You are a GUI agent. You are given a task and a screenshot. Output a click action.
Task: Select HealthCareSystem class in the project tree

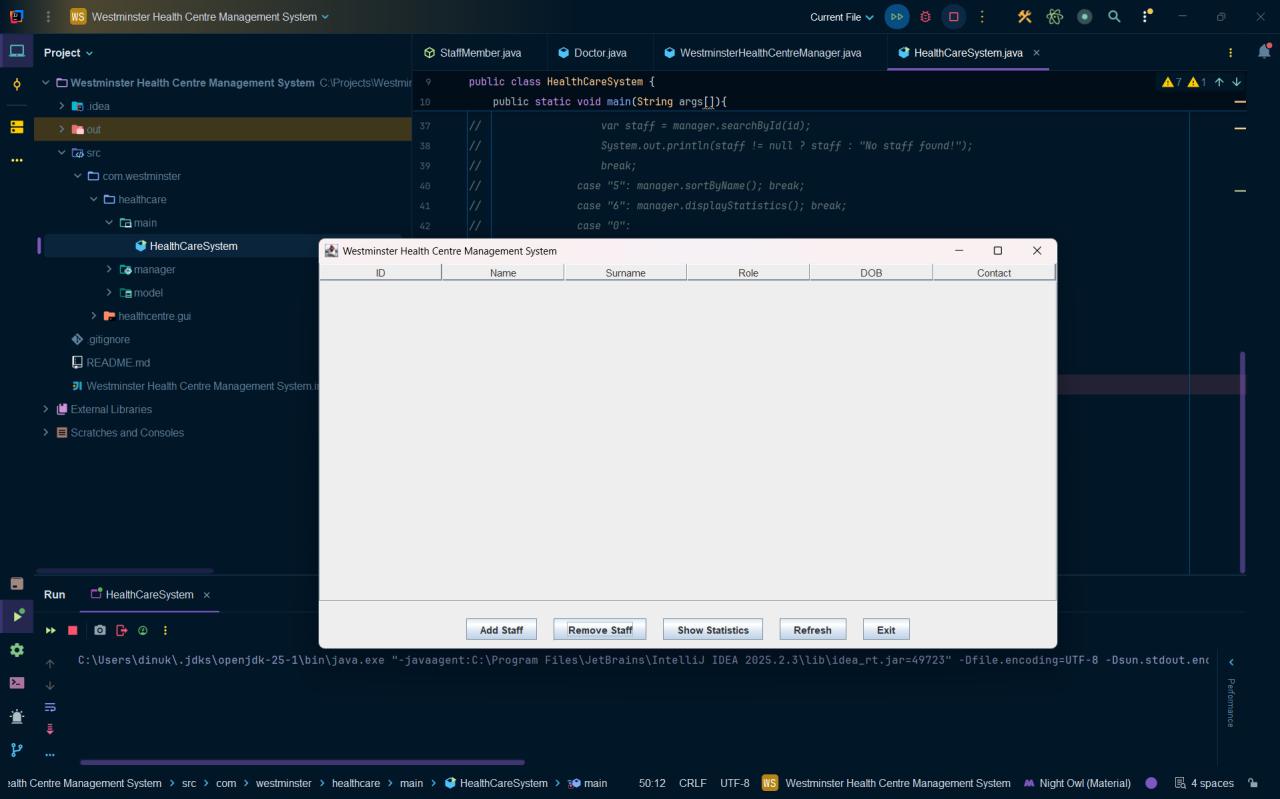[193, 246]
